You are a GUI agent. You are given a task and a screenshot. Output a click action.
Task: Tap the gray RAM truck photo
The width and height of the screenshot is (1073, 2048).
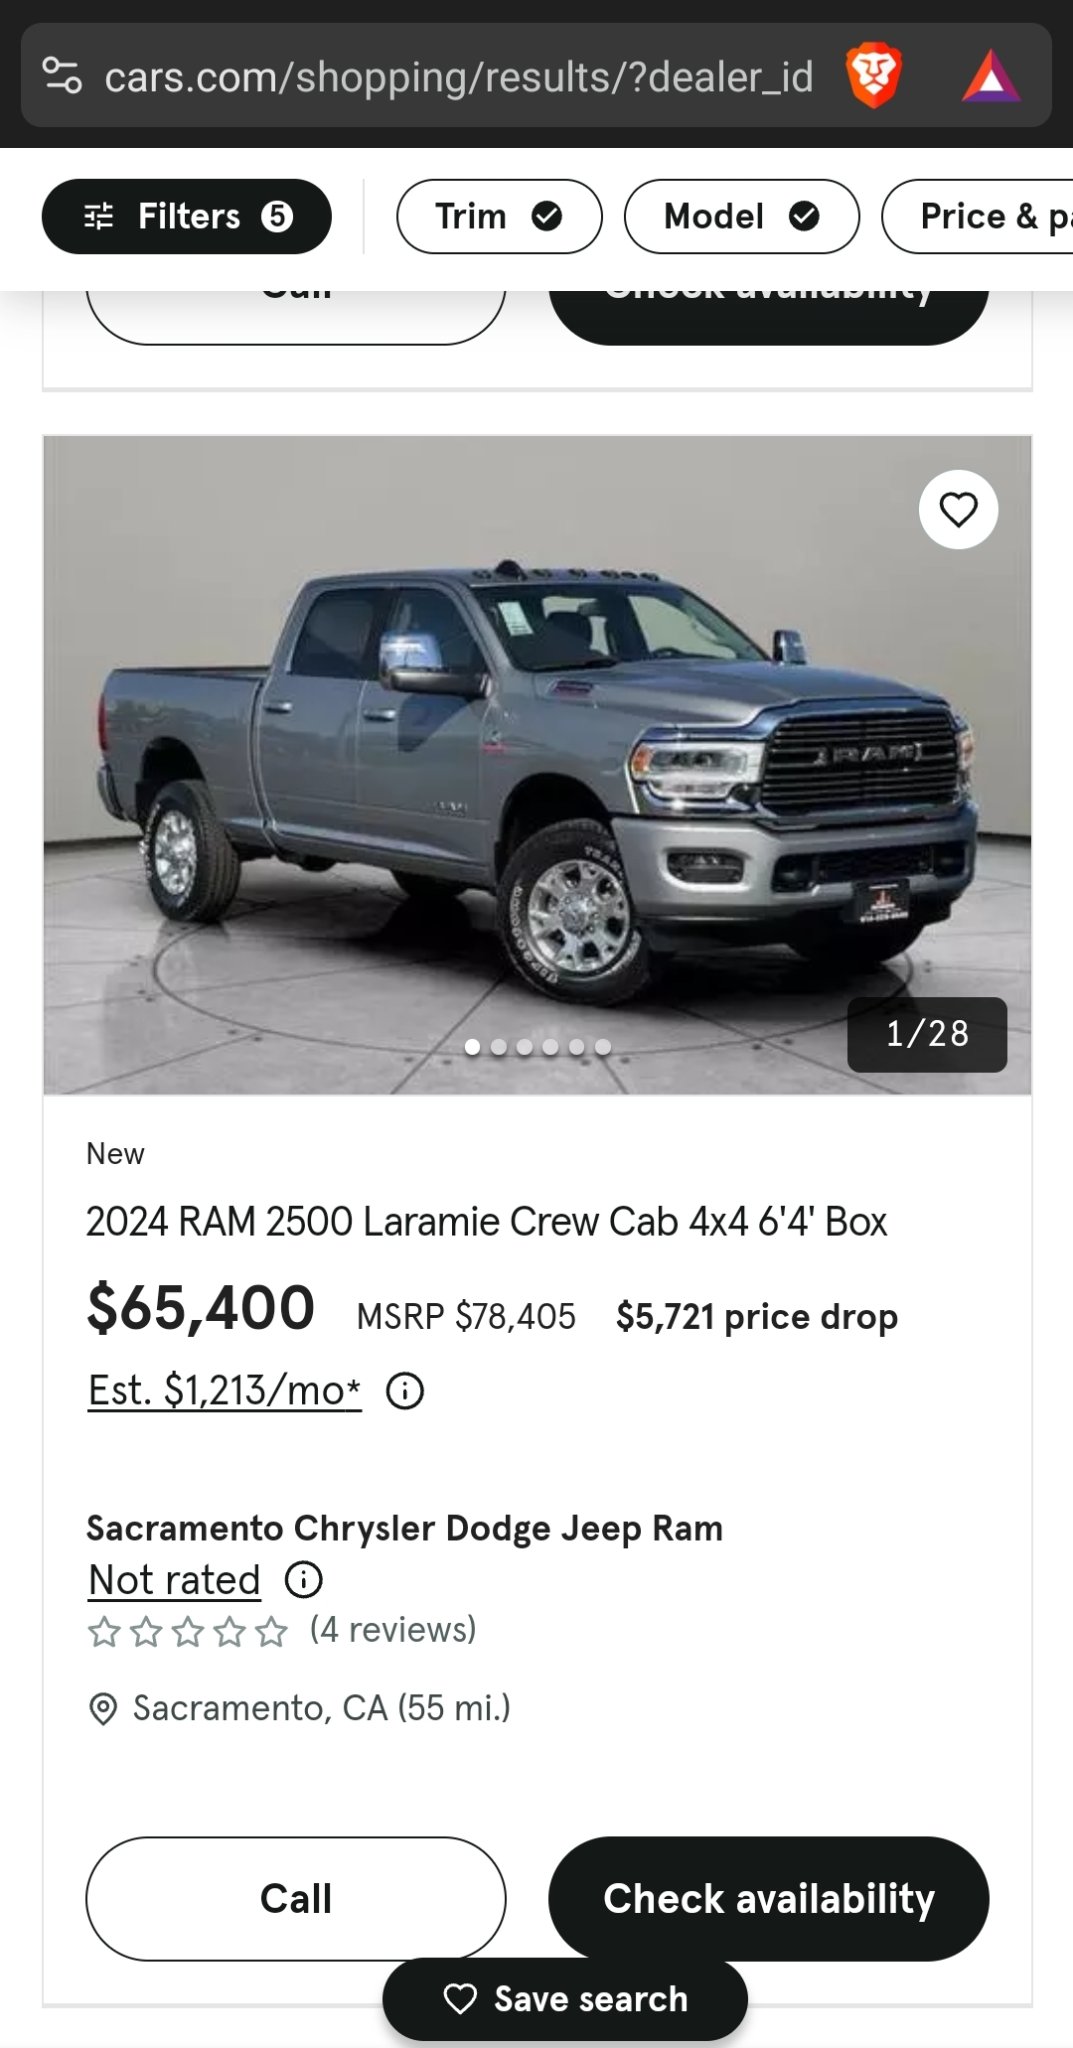pyautogui.click(x=537, y=765)
